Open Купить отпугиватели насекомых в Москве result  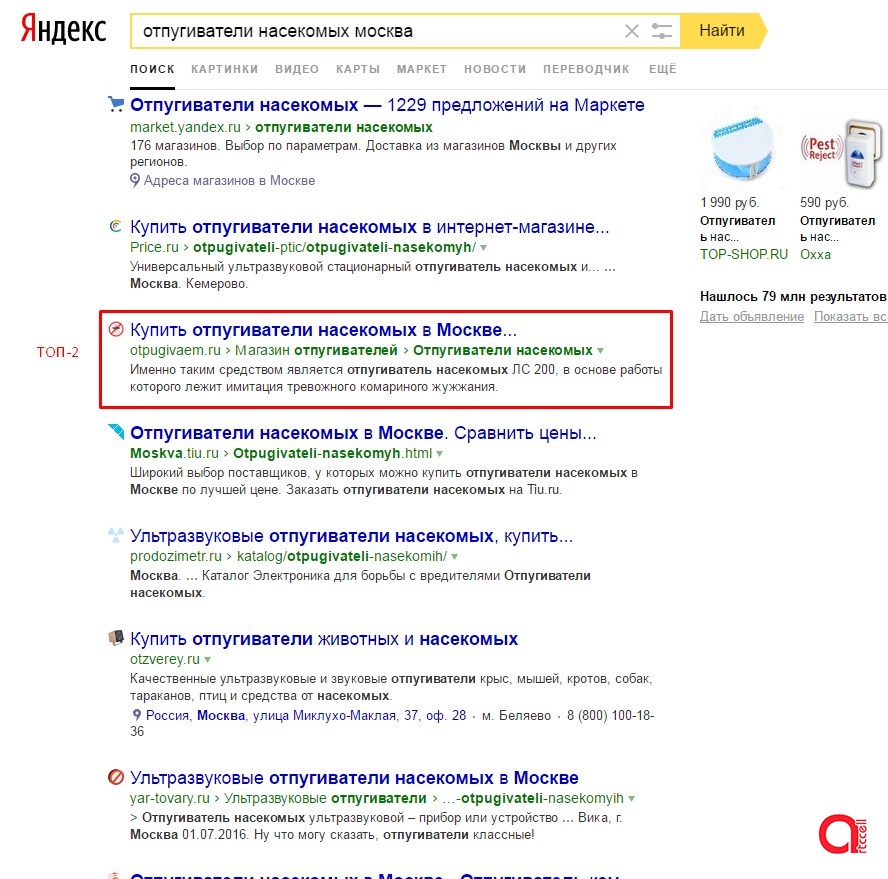[323, 330]
